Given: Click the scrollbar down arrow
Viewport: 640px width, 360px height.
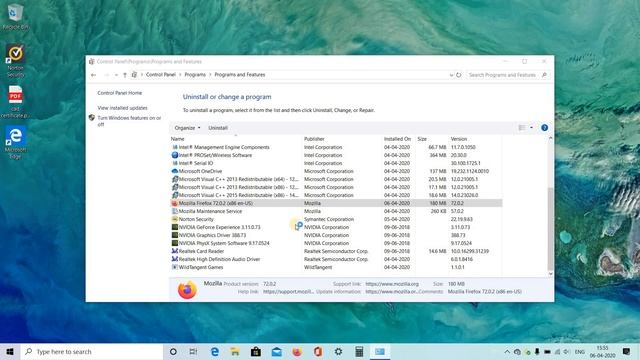Looking at the screenshot, I should [x=550, y=274].
